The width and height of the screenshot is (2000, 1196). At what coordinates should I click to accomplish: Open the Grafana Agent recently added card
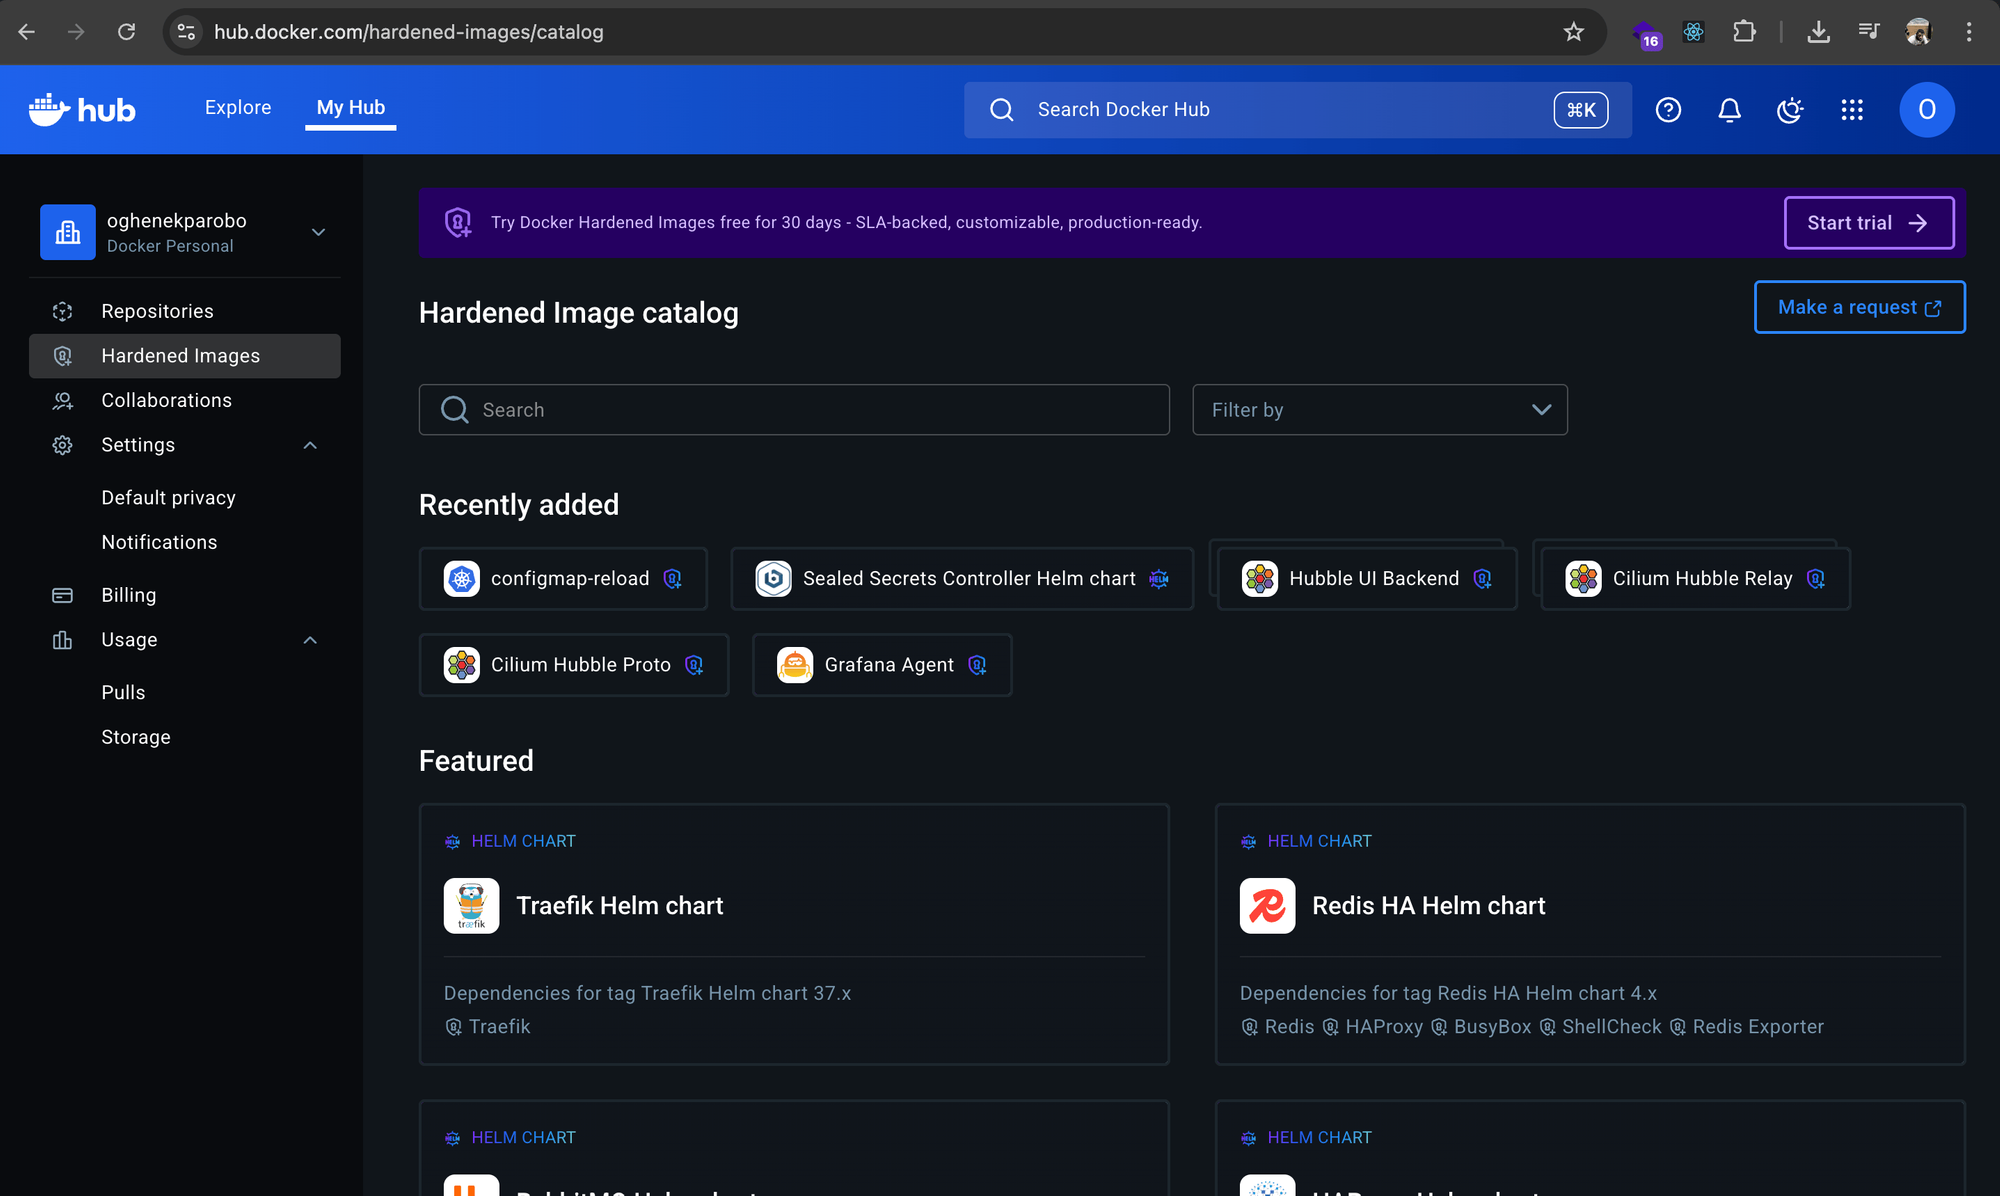point(882,665)
